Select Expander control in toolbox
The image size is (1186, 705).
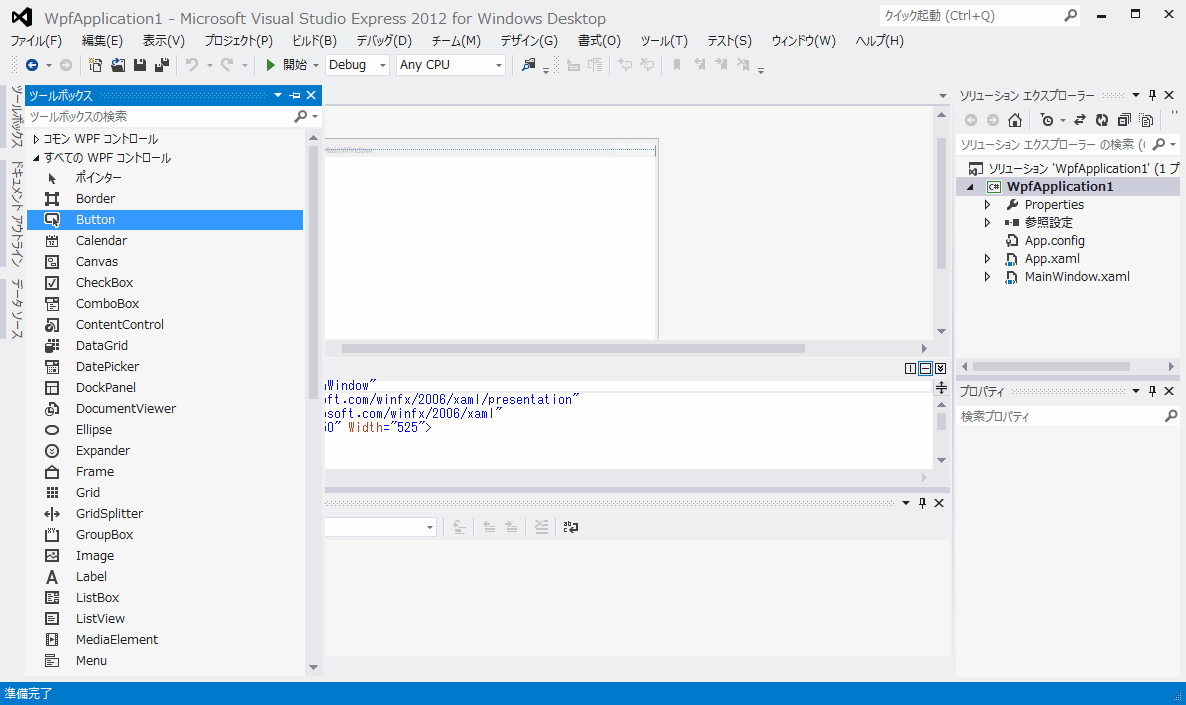(165, 451)
